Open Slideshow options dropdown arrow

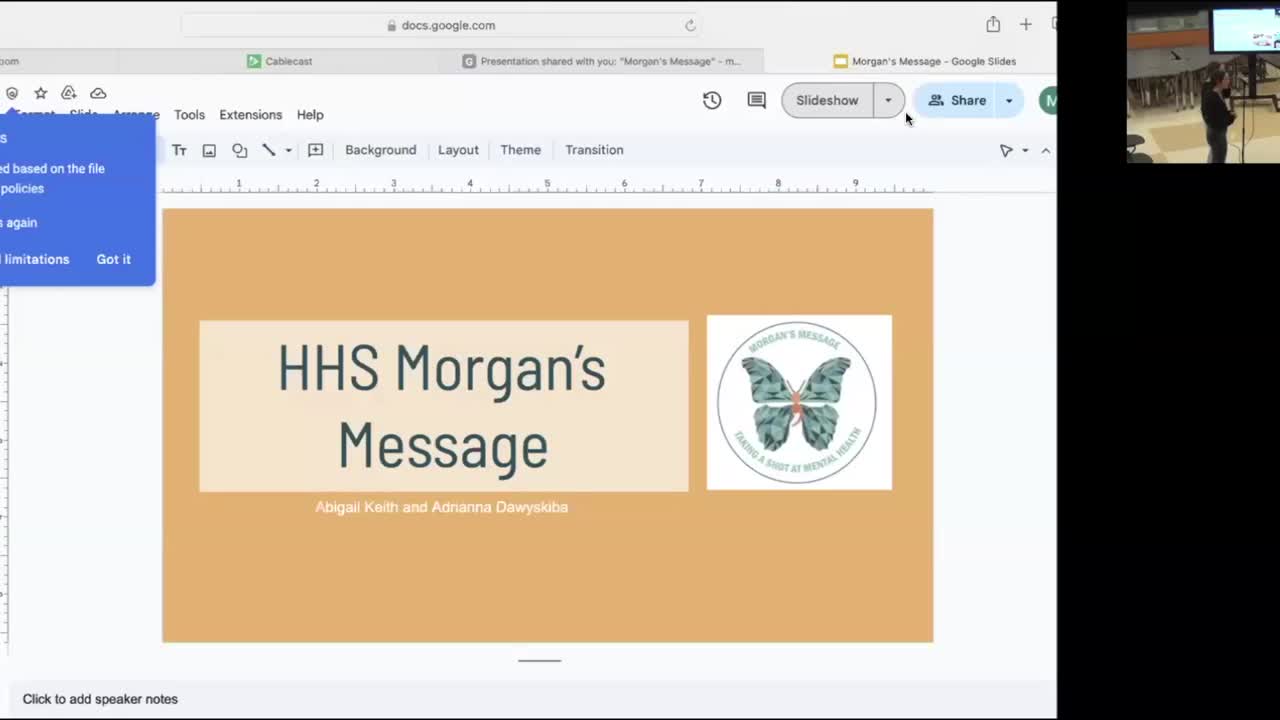pyautogui.click(x=888, y=100)
